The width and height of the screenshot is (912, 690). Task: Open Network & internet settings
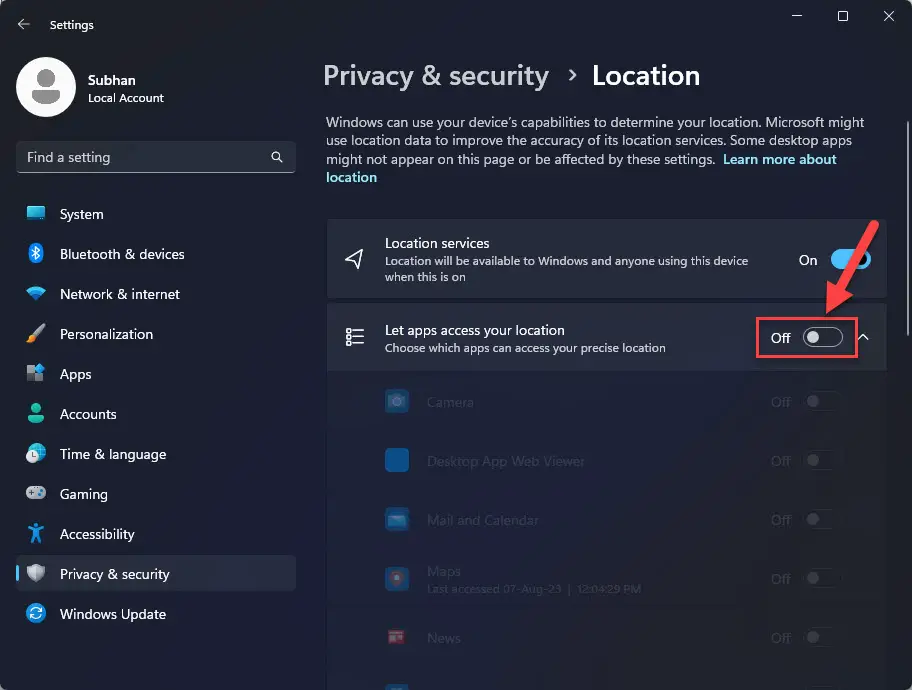pyautogui.click(x=156, y=294)
